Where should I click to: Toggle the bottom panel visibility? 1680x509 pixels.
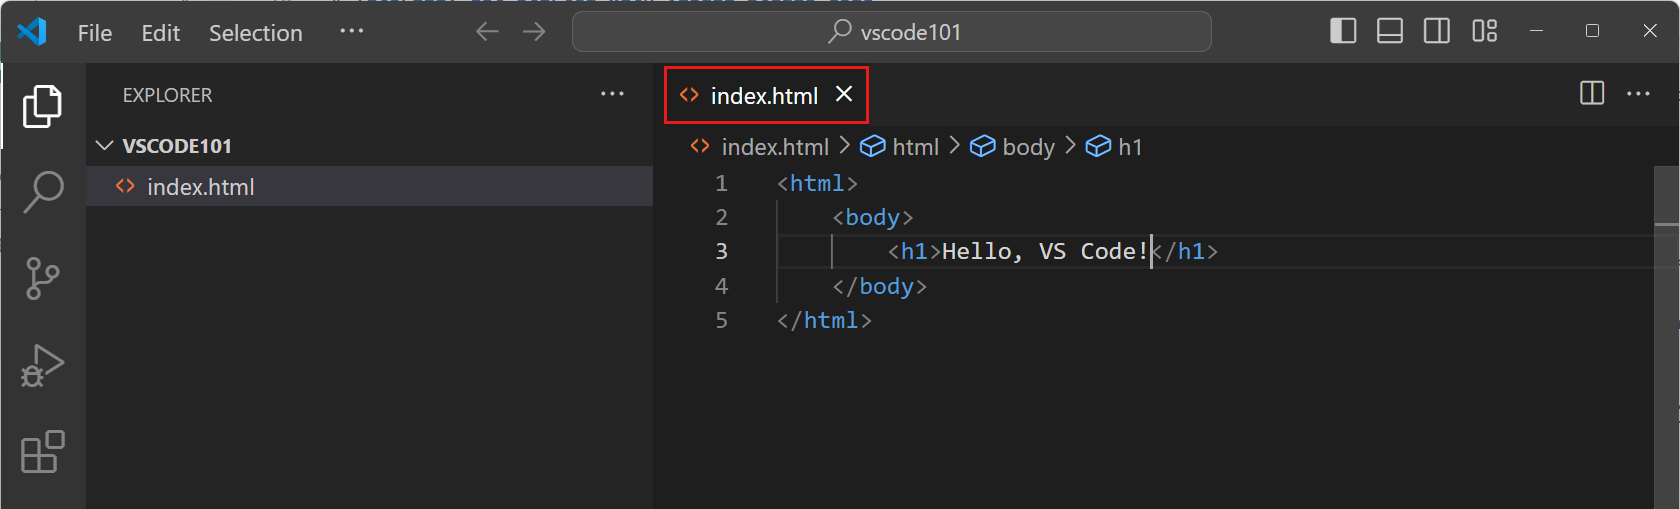[x=1390, y=32]
